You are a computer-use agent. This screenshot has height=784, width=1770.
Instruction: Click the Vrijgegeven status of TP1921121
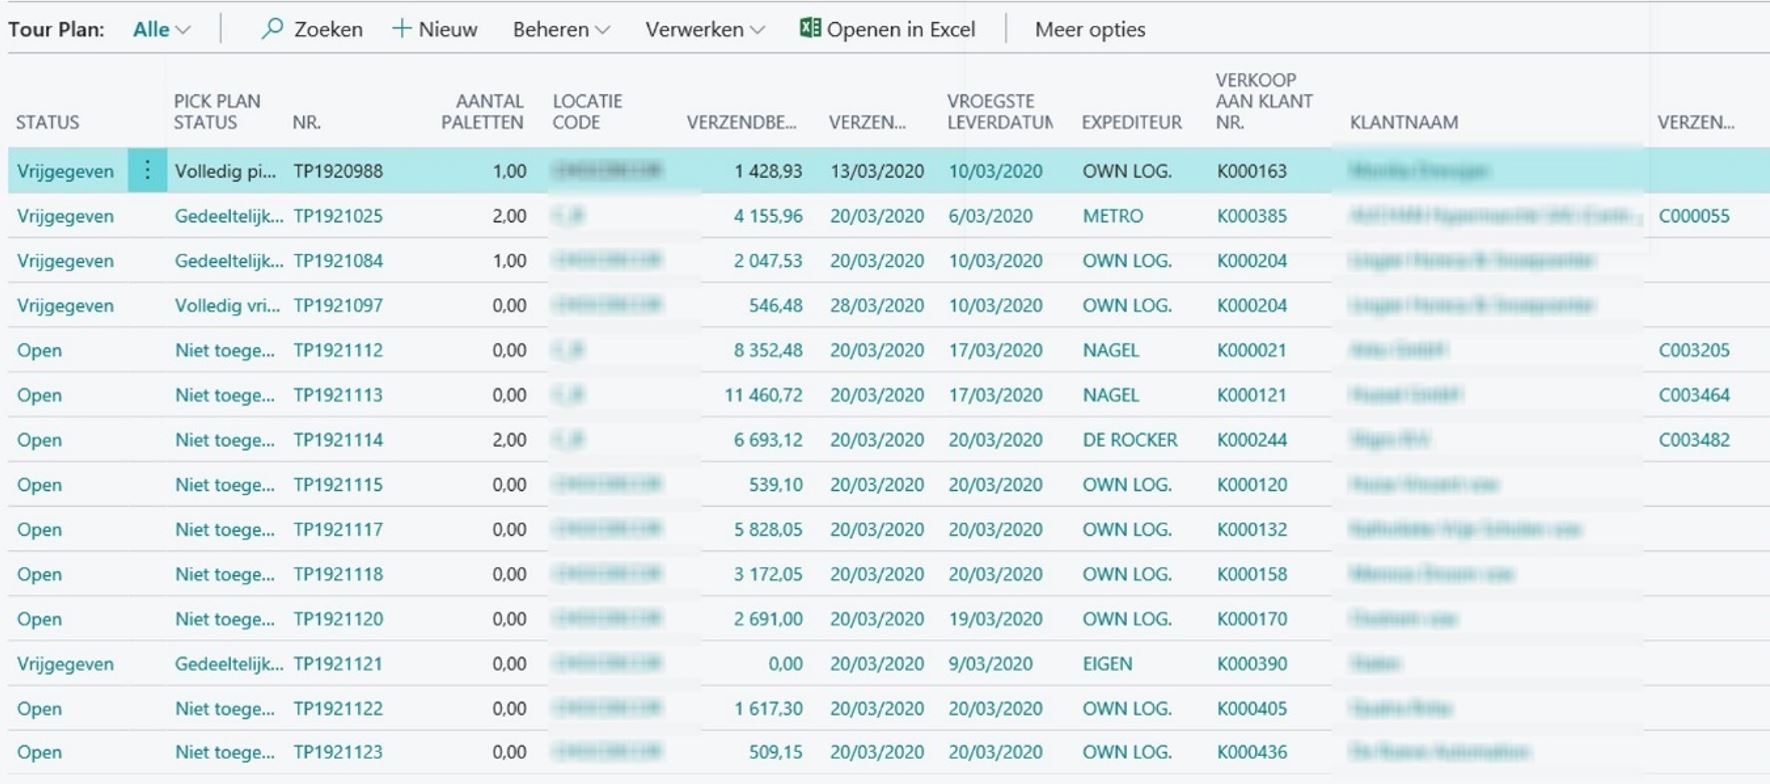click(x=65, y=664)
